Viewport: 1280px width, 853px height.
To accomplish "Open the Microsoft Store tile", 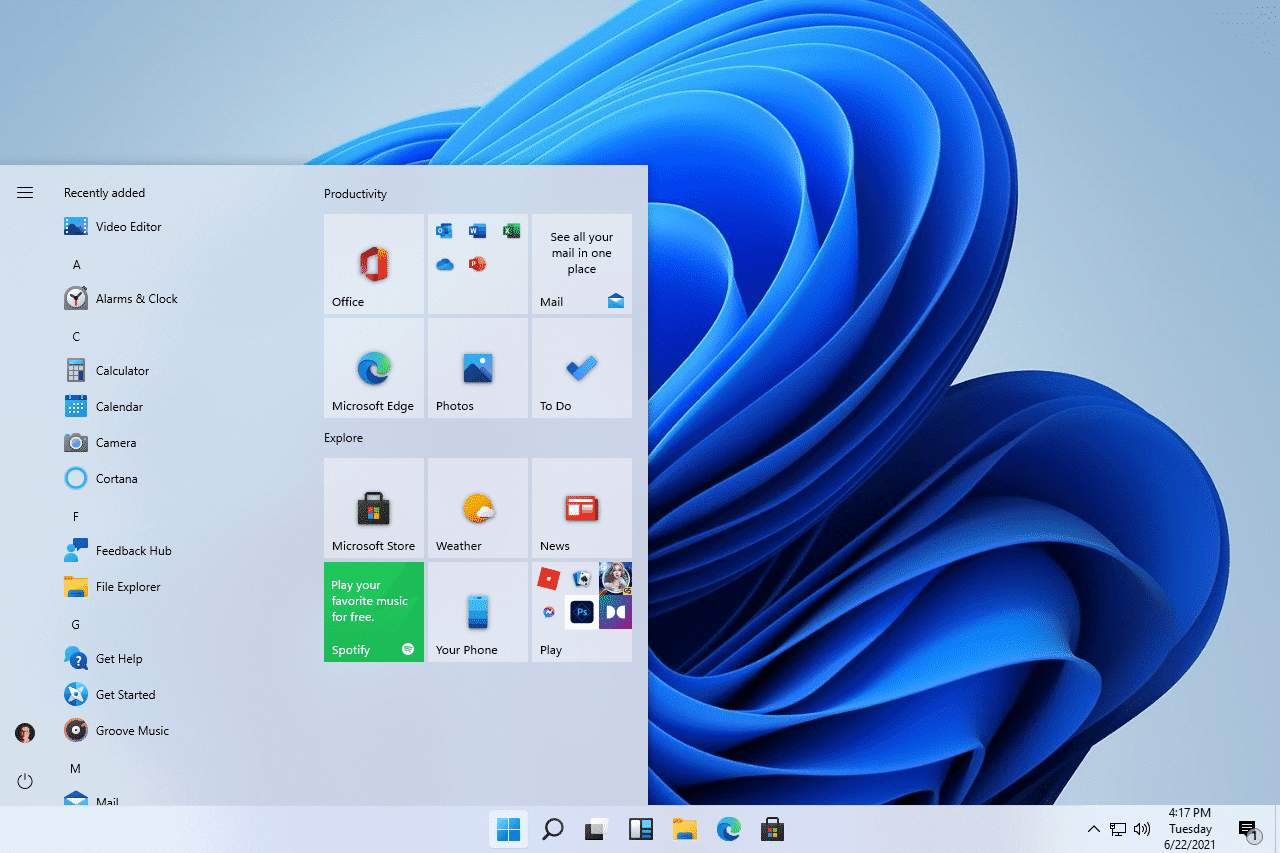I will click(373, 508).
